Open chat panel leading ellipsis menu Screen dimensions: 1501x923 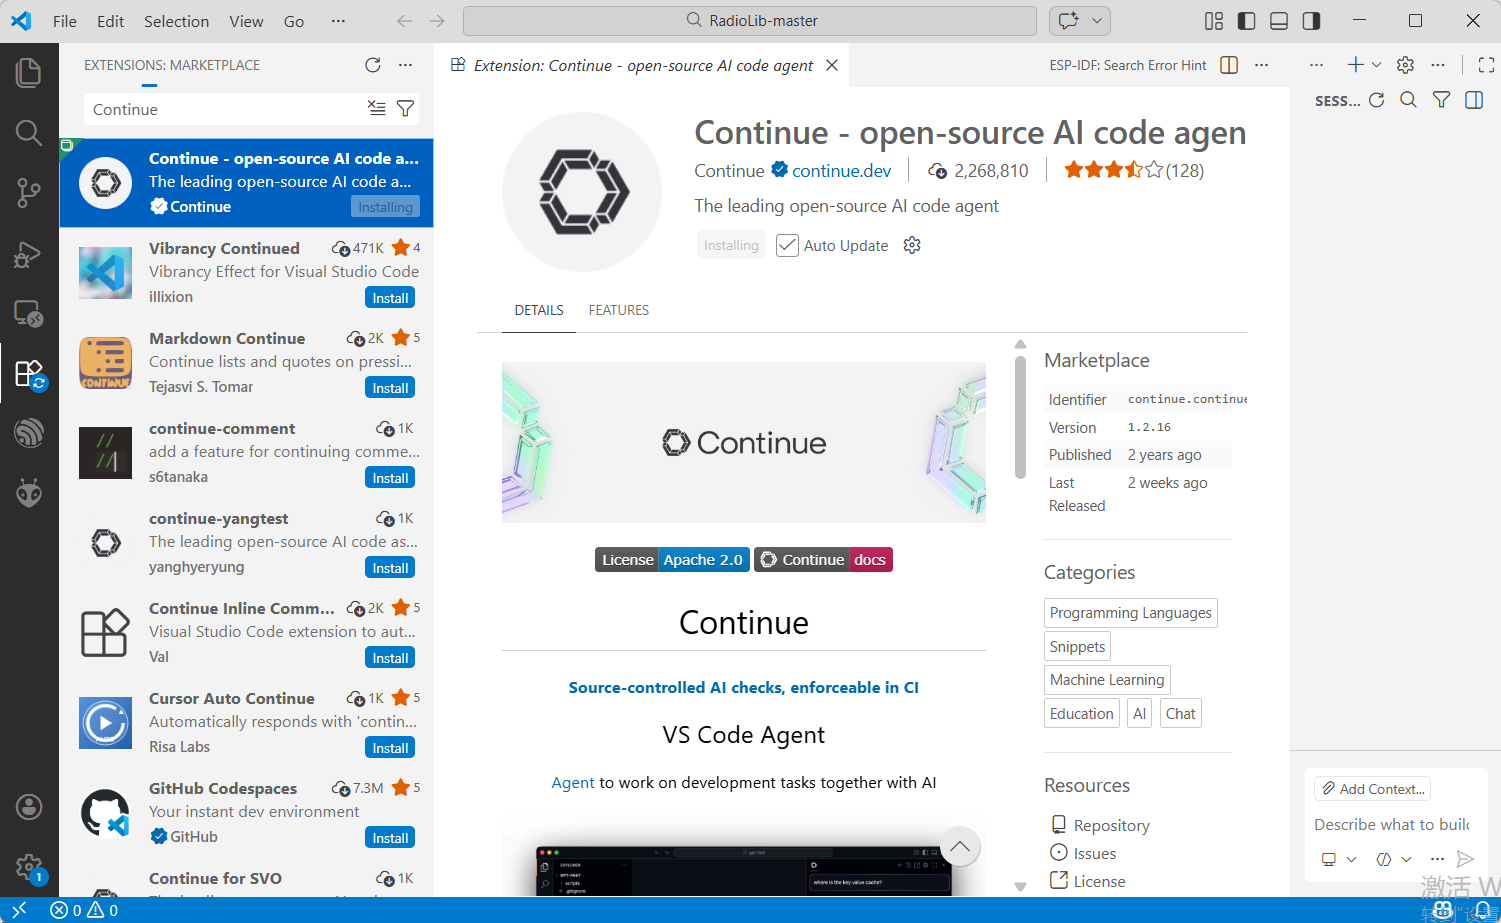coord(1316,65)
